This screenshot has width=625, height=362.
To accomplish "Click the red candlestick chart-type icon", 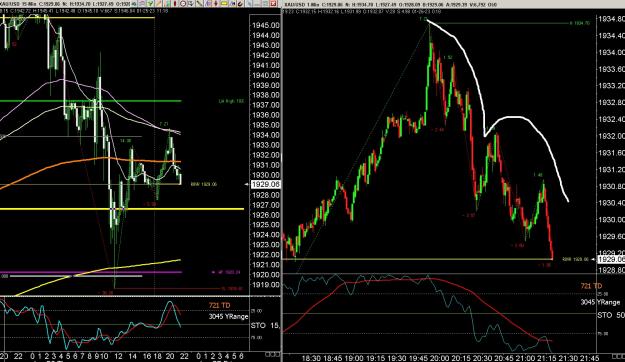I will point(175,4).
